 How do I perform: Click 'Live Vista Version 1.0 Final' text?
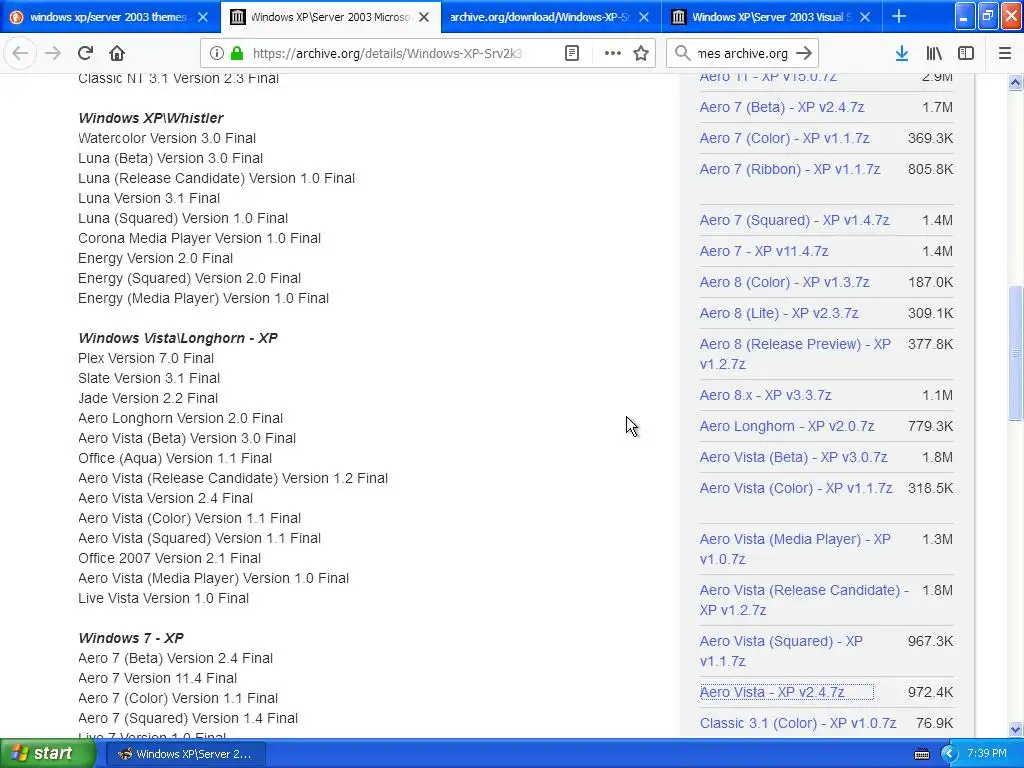tap(163, 598)
